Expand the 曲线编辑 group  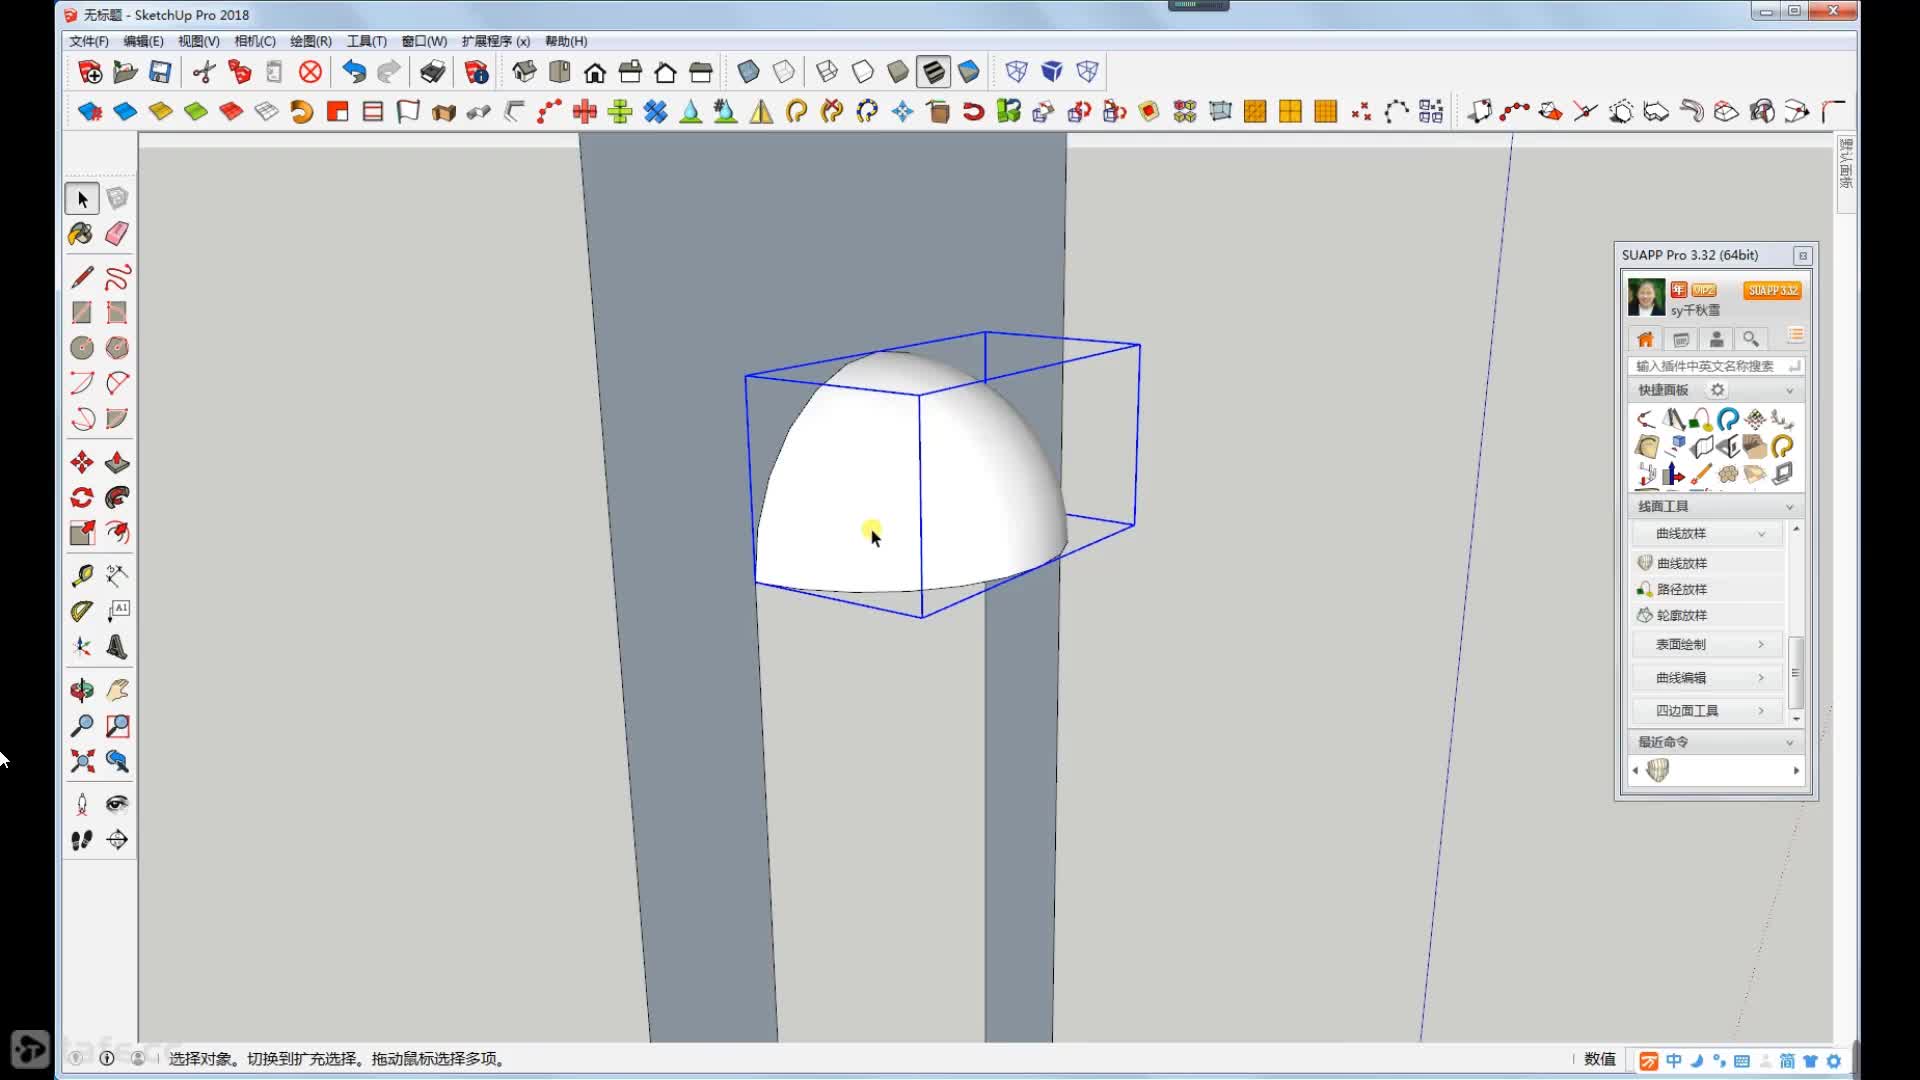[1709, 678]
